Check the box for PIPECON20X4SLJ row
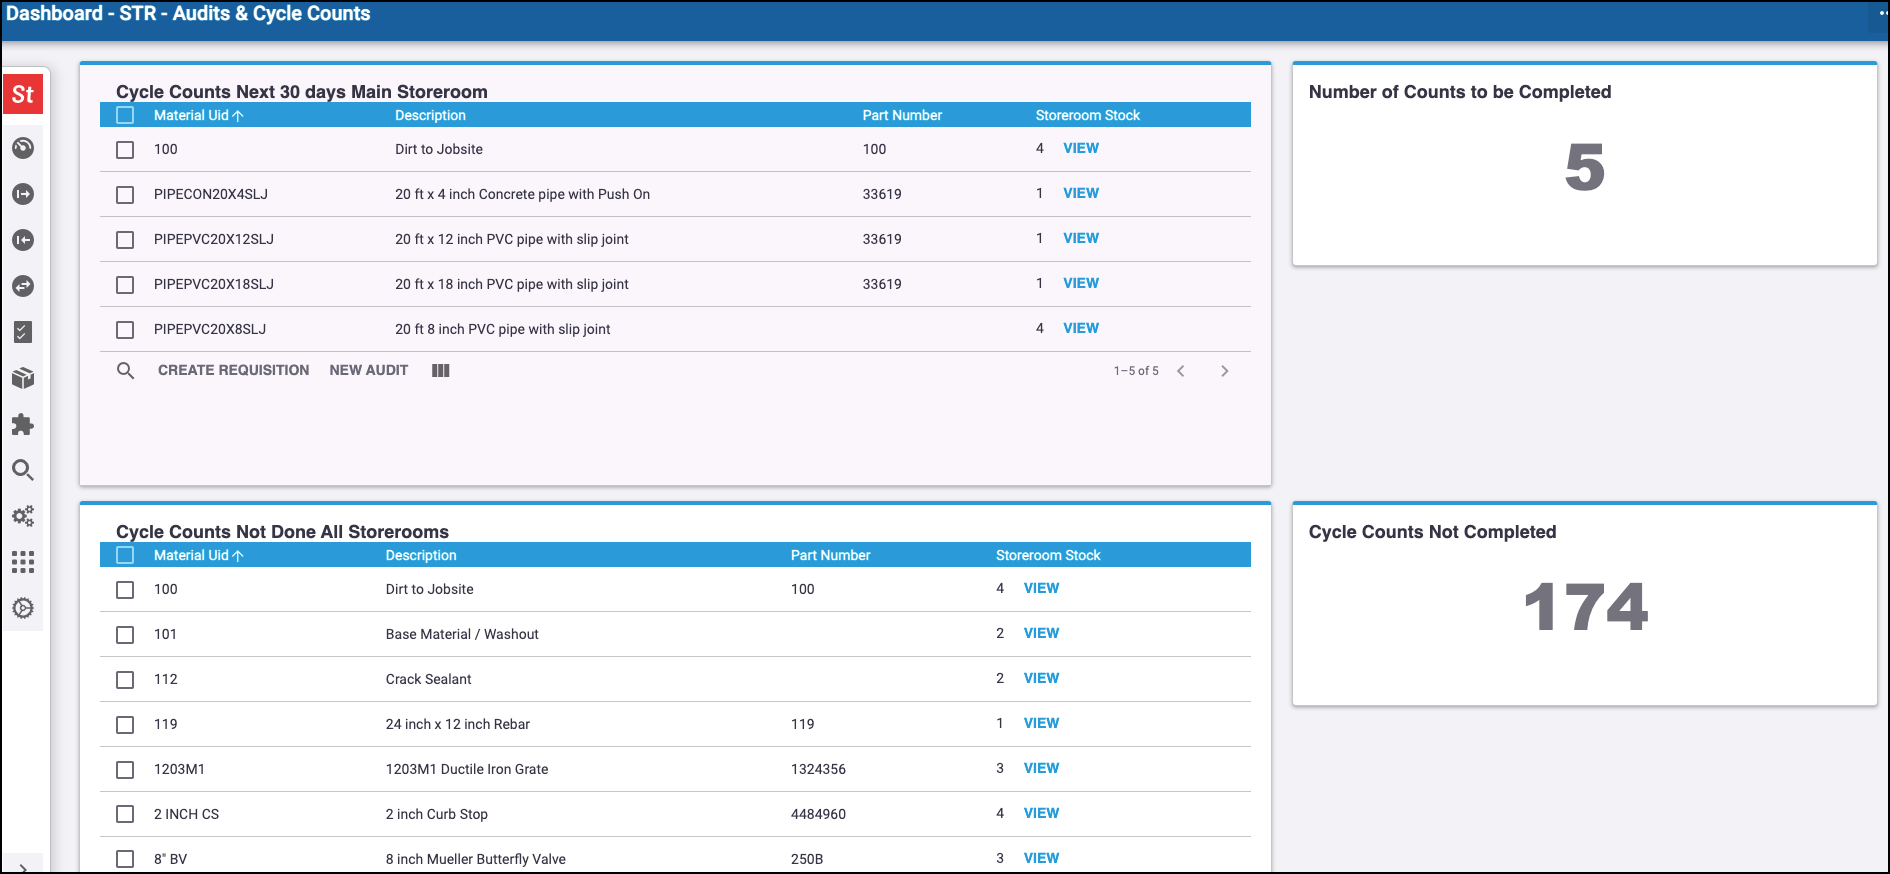 (125, 195)
